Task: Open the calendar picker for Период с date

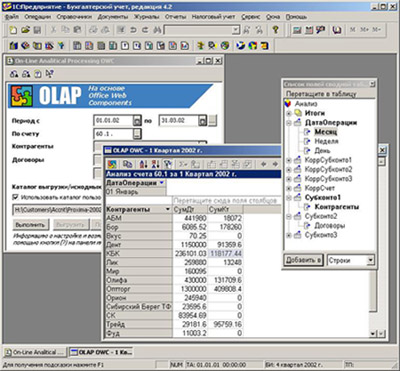Action: point(137,121)
